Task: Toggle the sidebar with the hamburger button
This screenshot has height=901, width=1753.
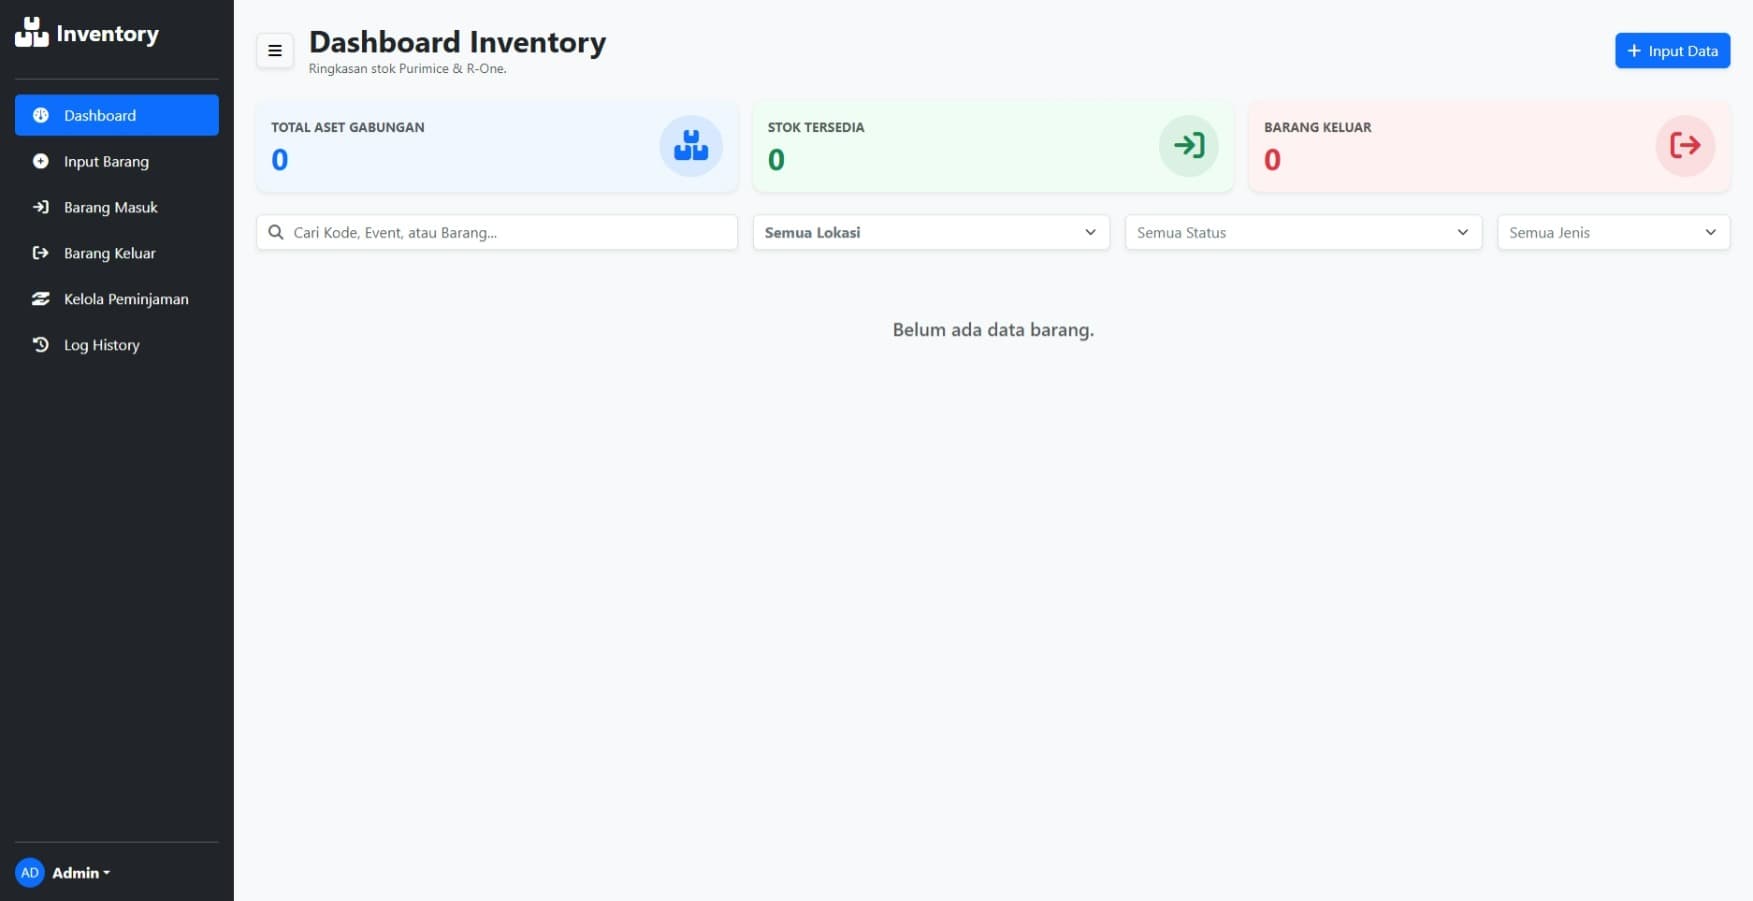Action: pos(275,51)
